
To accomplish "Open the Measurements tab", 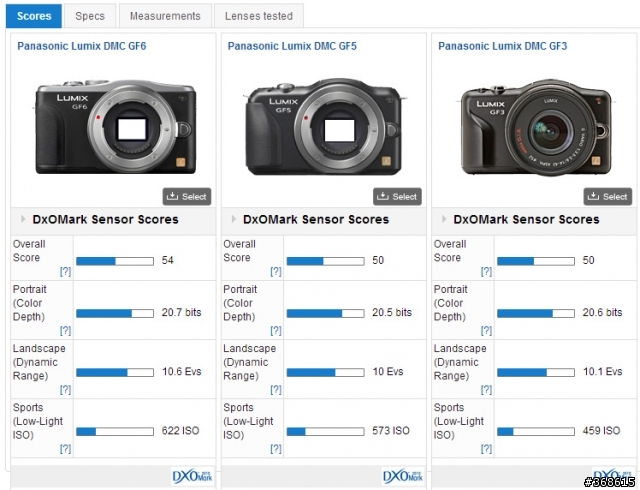I will tap(165, 16).
